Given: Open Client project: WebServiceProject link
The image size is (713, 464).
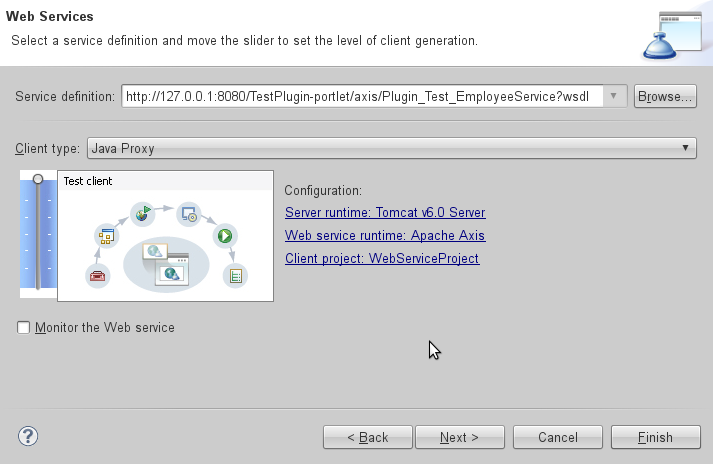Looking at the screenshot, I should pyautogui.click(x=382, y=259).
